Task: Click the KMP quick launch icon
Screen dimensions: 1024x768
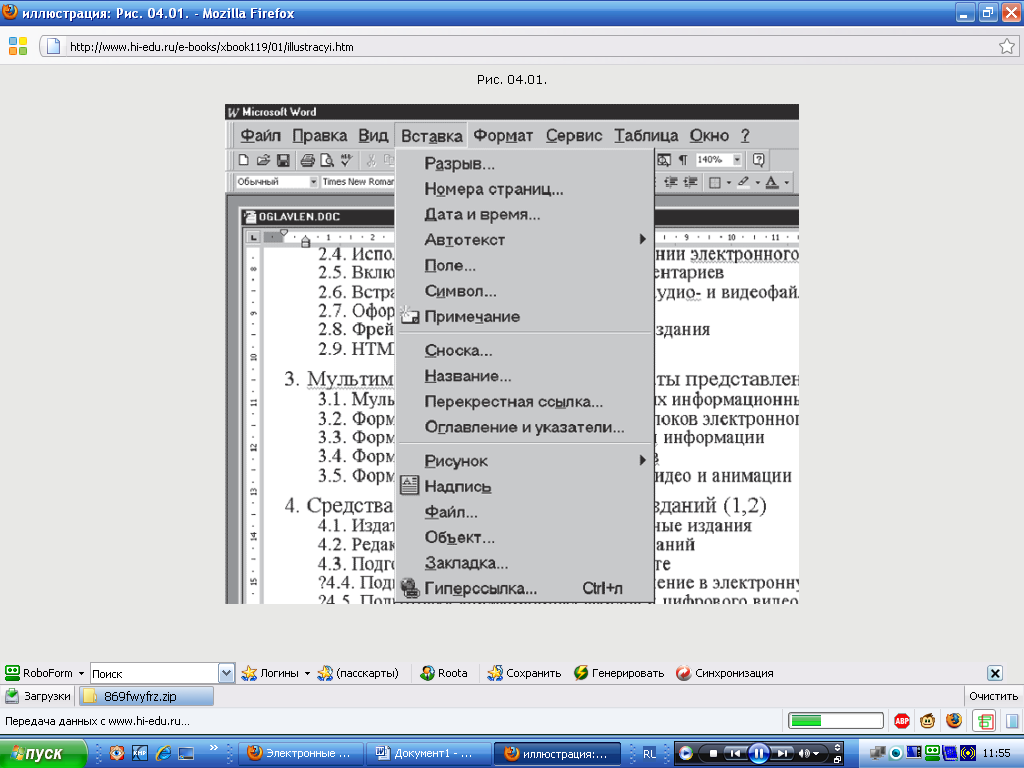Action: pyautogui.click(x=140, y=753)
